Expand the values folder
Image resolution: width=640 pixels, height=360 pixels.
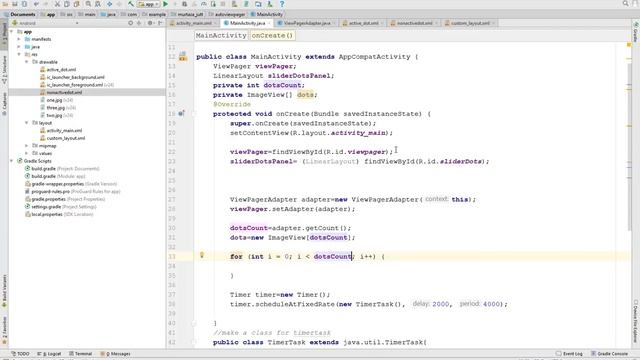(27, 153)
